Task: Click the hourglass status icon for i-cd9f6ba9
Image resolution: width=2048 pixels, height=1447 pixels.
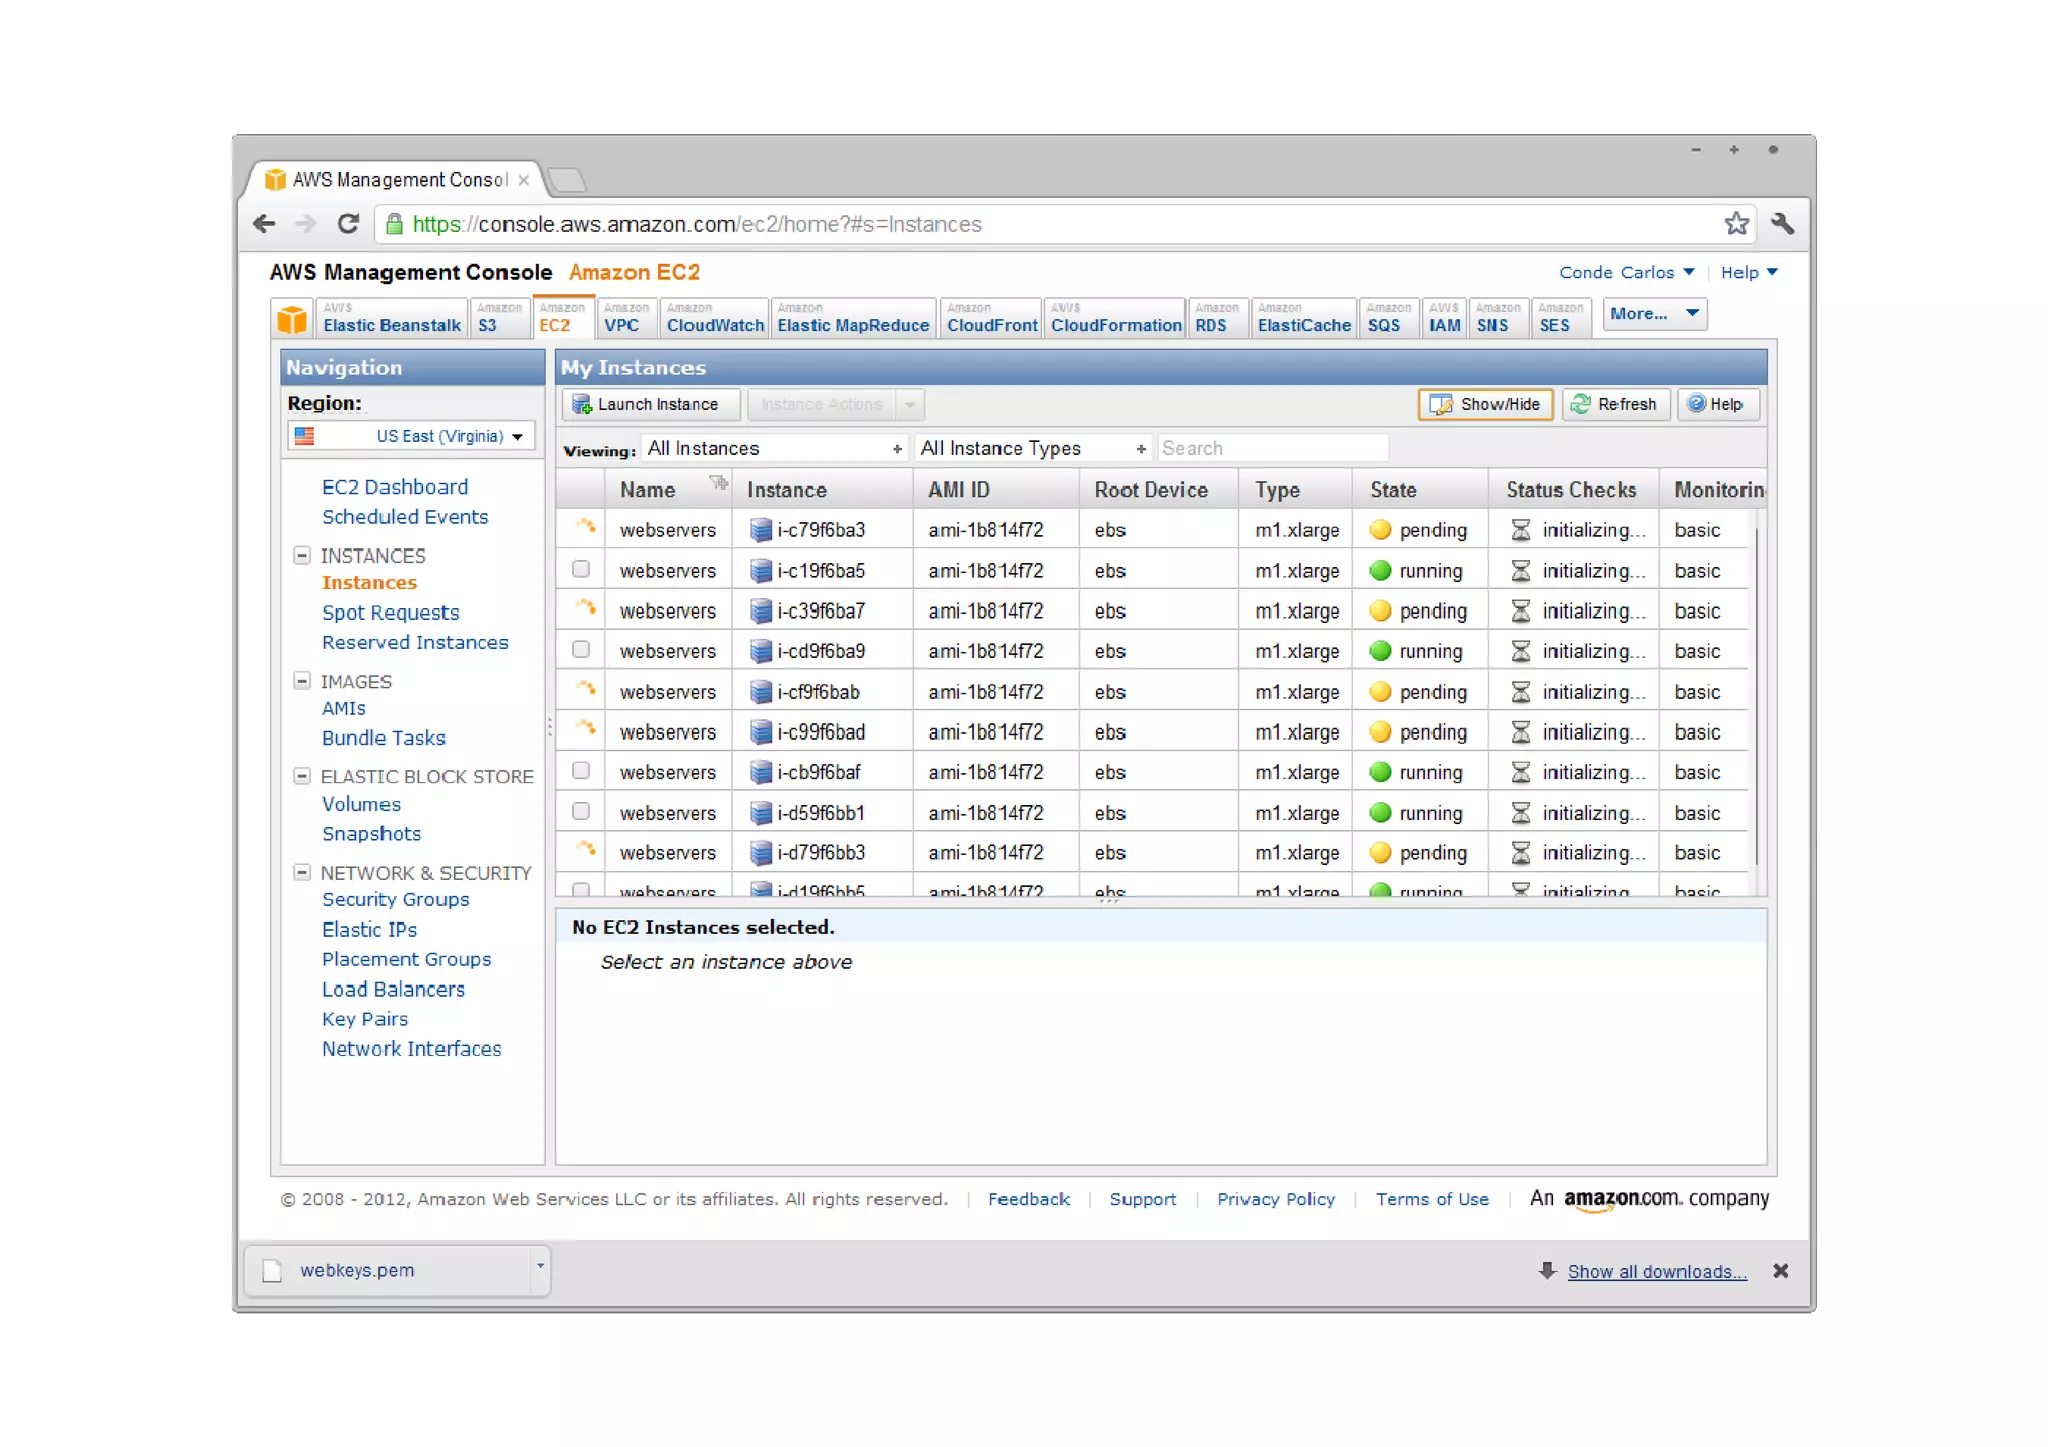Action: click(x=1520, y=652)
